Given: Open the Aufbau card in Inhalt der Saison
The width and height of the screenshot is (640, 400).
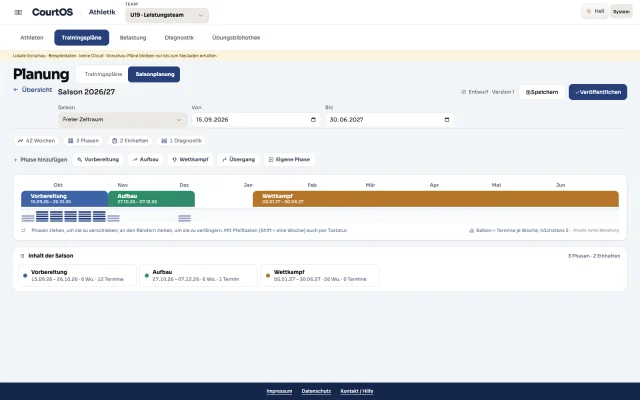Looking at the screenshot, I should coord(198,276).
